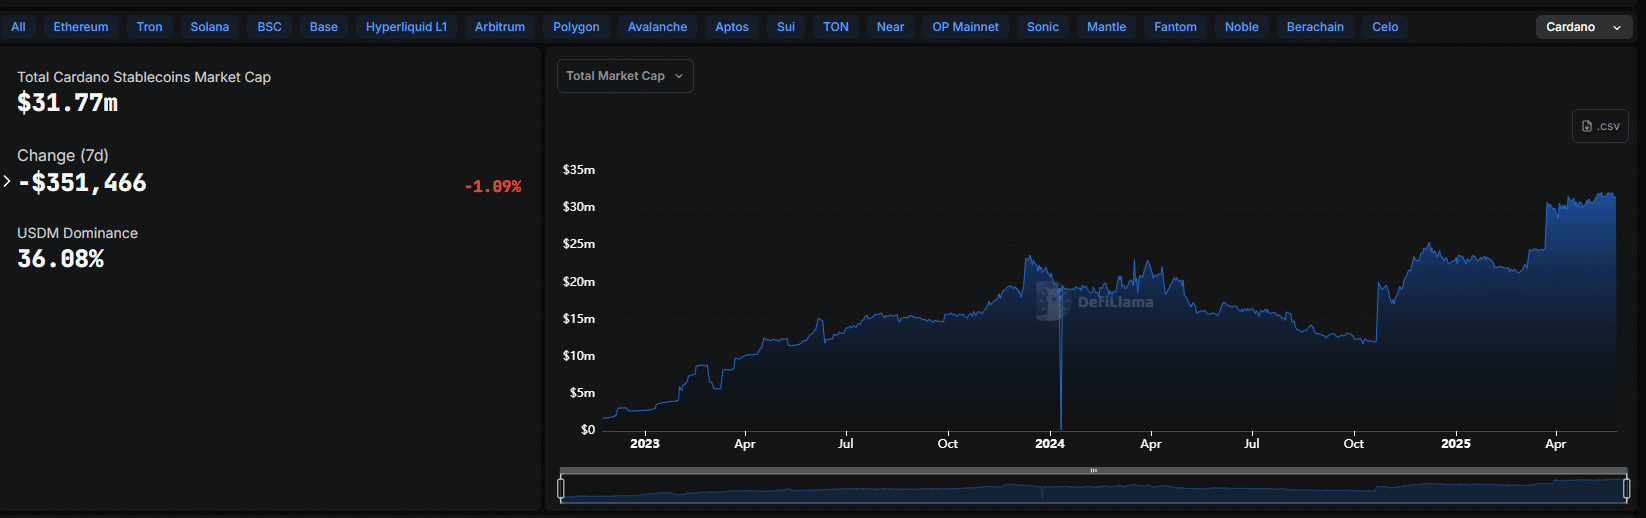Click the left range slider handle
Viewport: 1646px width, 518px height.
point(561,489)
